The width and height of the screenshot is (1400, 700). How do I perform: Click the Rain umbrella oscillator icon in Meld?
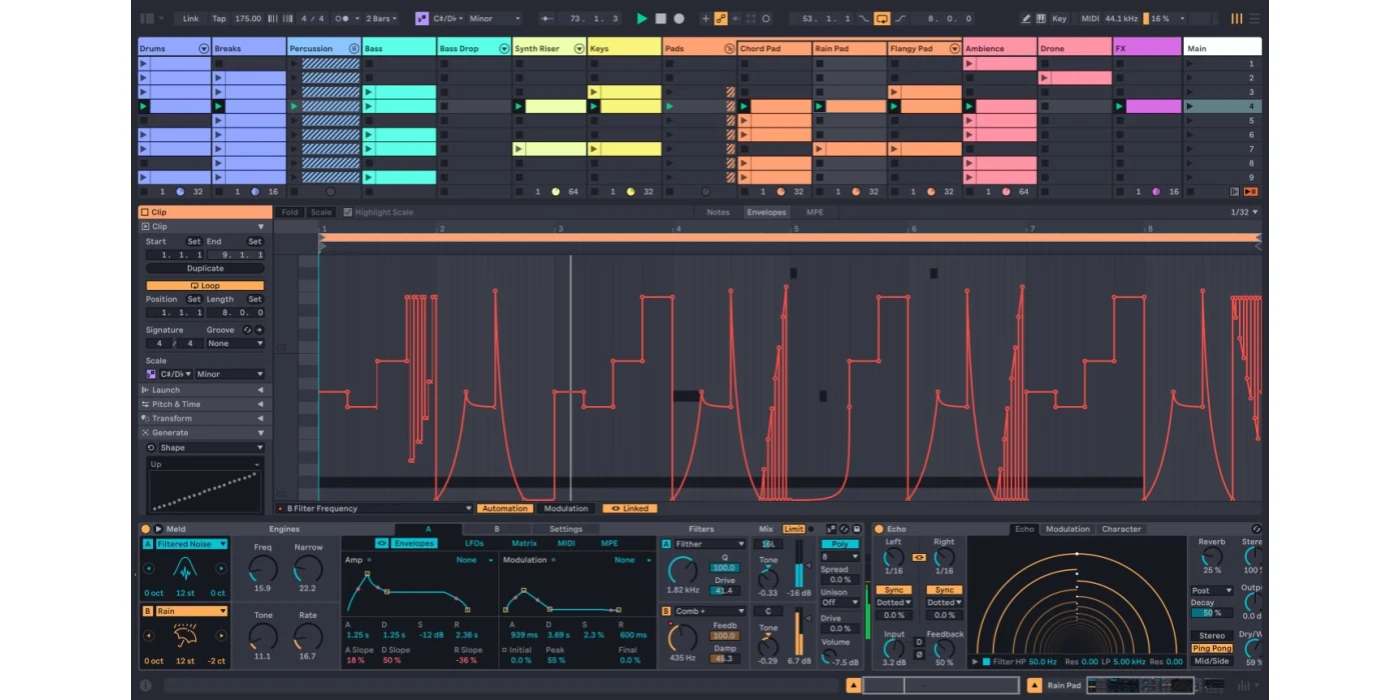185,635
